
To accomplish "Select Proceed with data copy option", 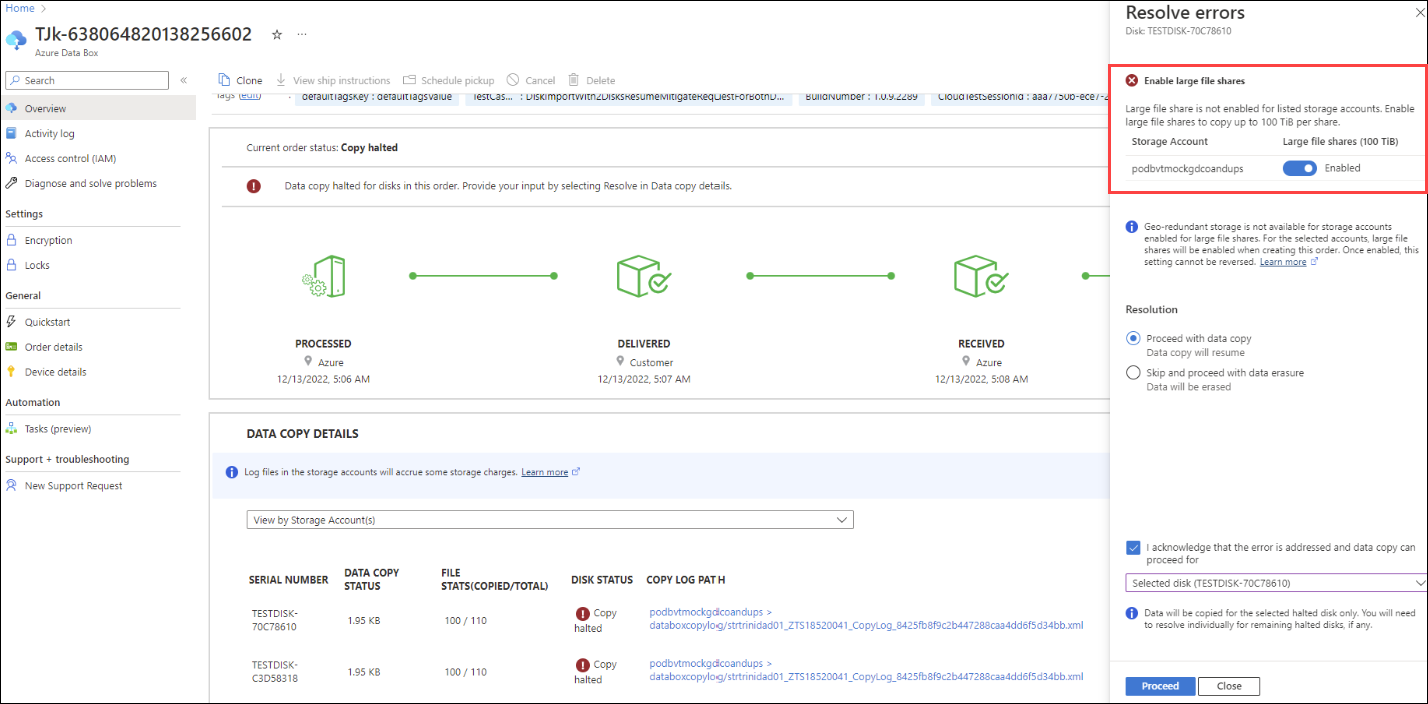I will tap(1133, 338).
